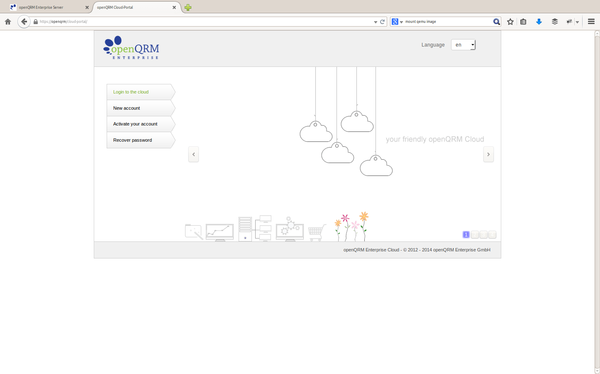This screenshot has height=374, width=600.
Task: Open the Language dropdown set to en
Action: 463,45
